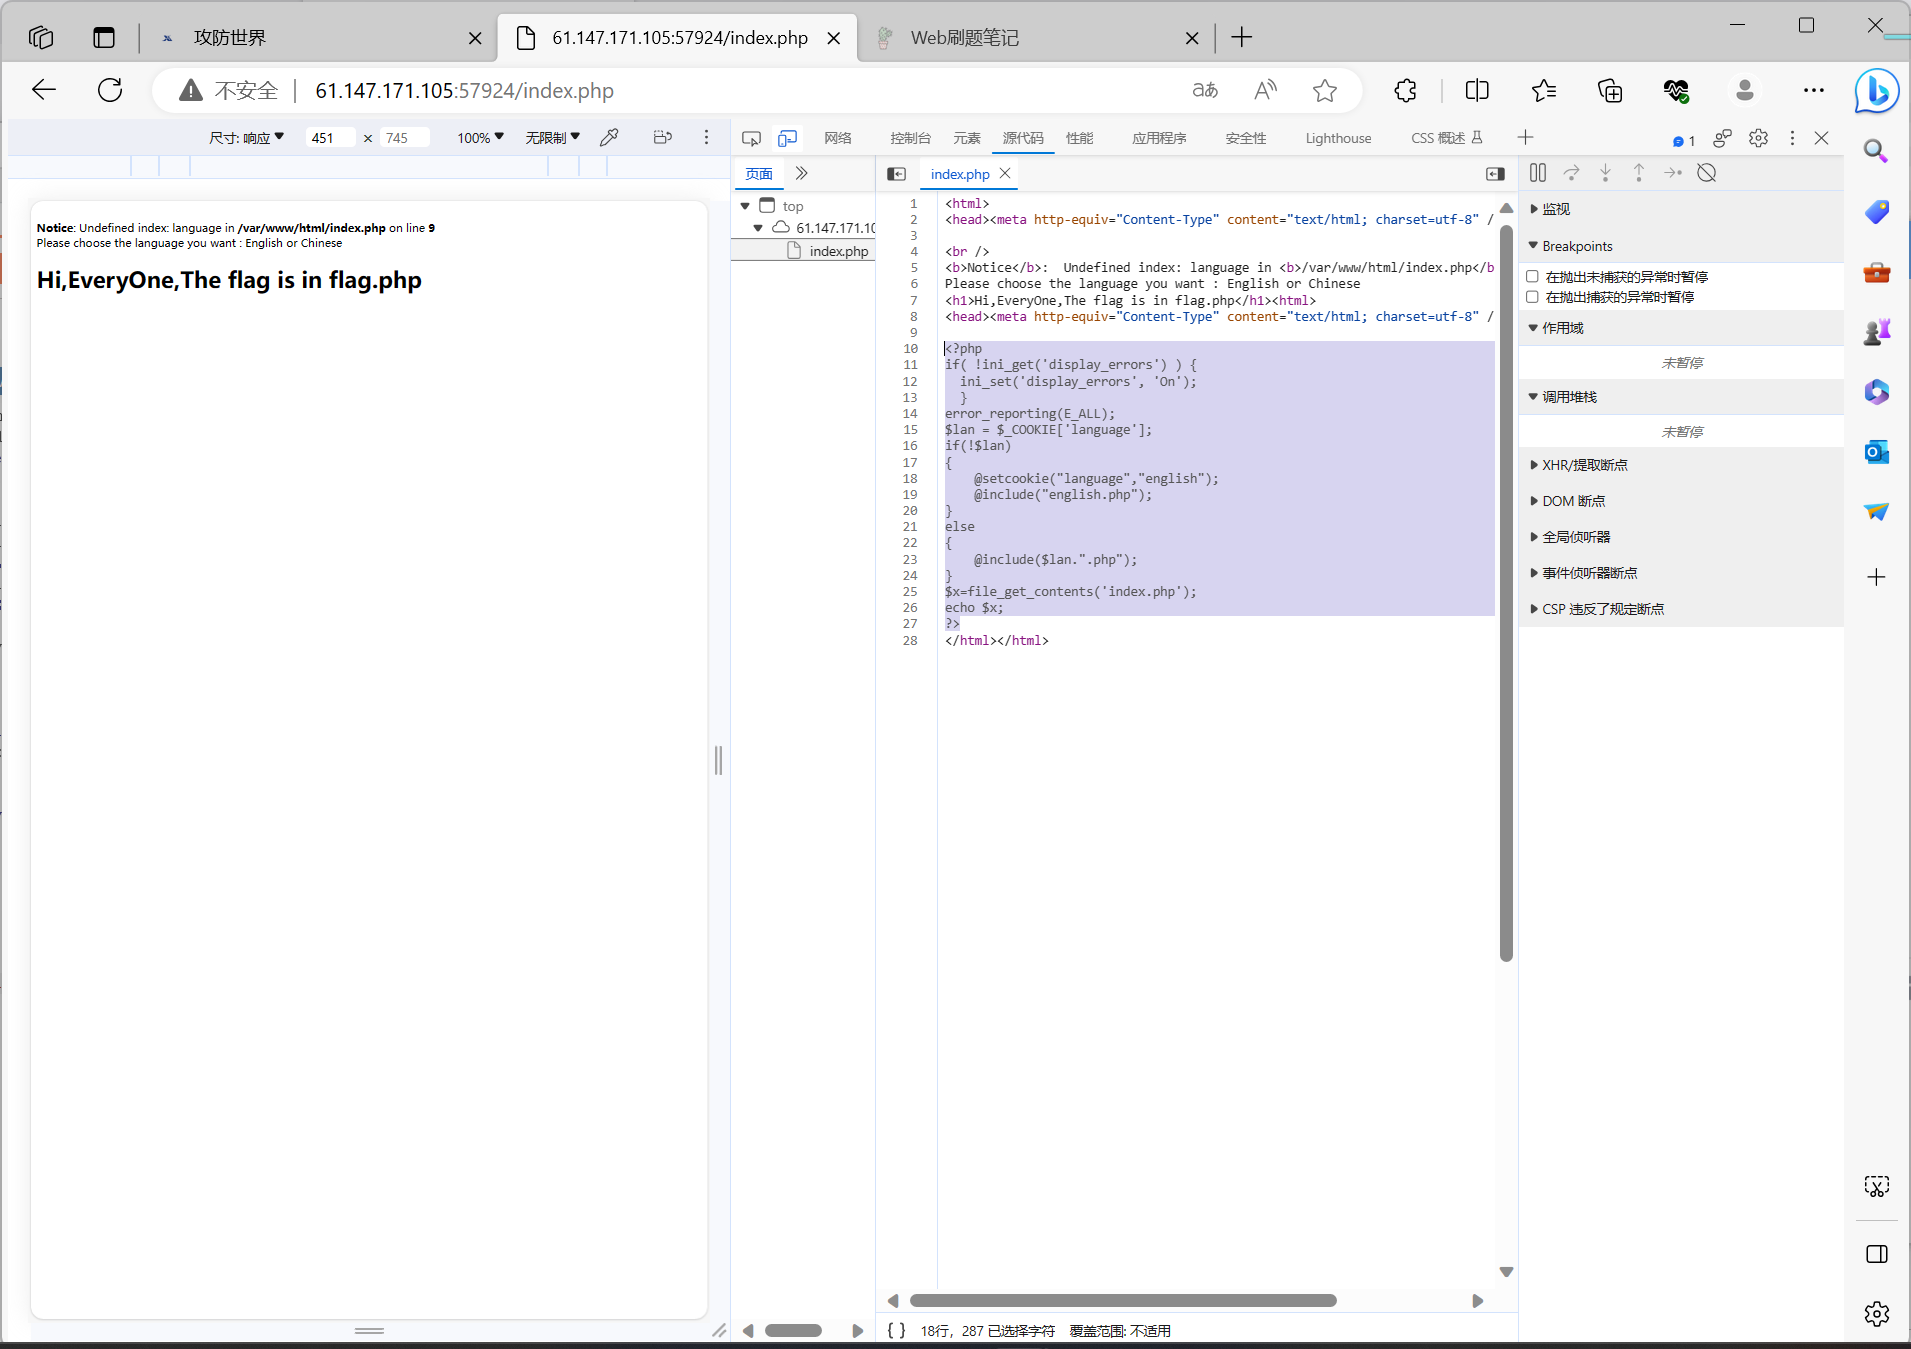Screen dimensions: 1911x1349
Task: Click the step into debugger button
Action: 1605,173
